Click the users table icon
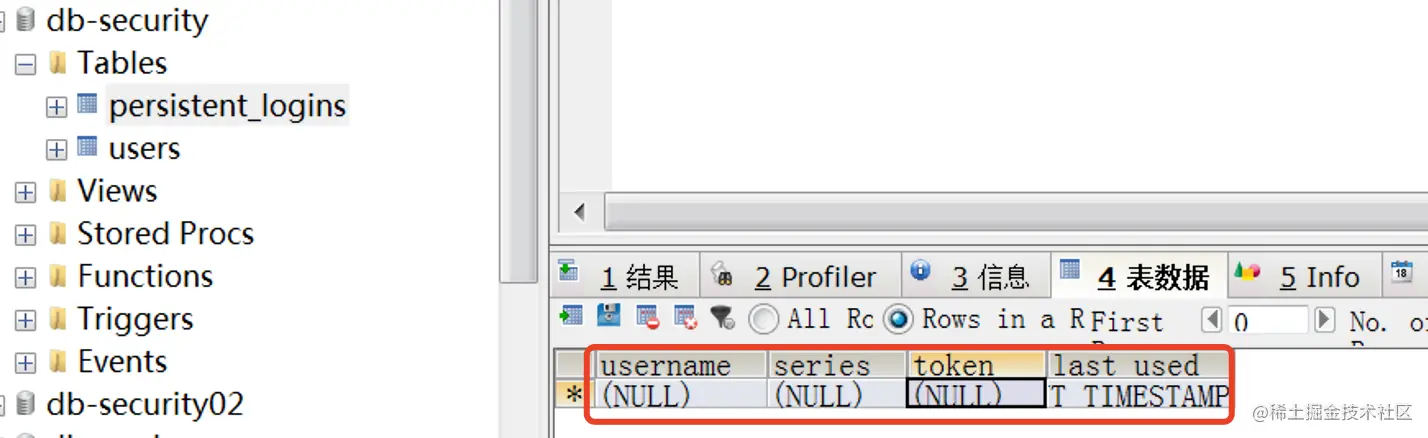 88,146
